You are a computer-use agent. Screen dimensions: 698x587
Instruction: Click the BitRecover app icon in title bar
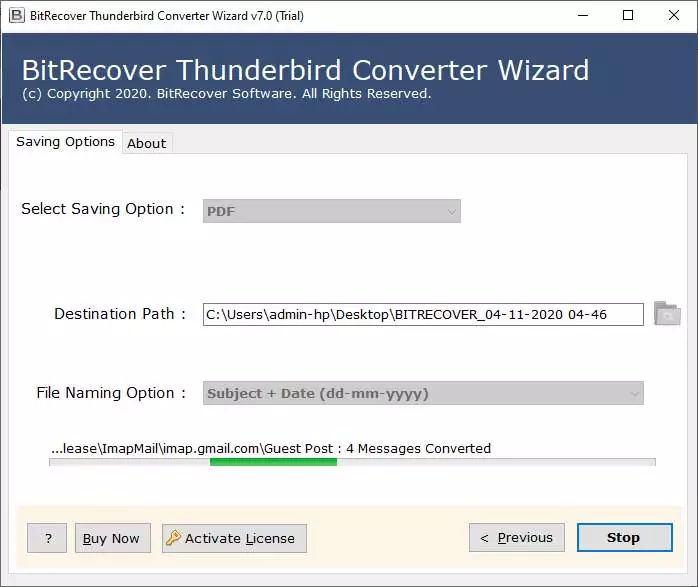(x=15, y=15)
